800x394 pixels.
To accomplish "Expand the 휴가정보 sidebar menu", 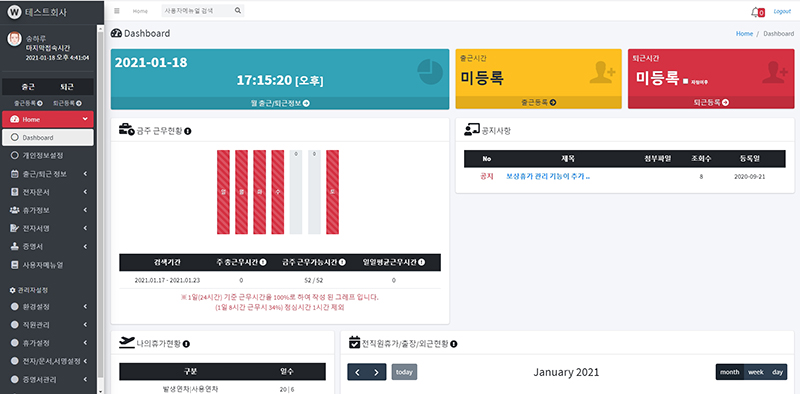I will point(48,210).
